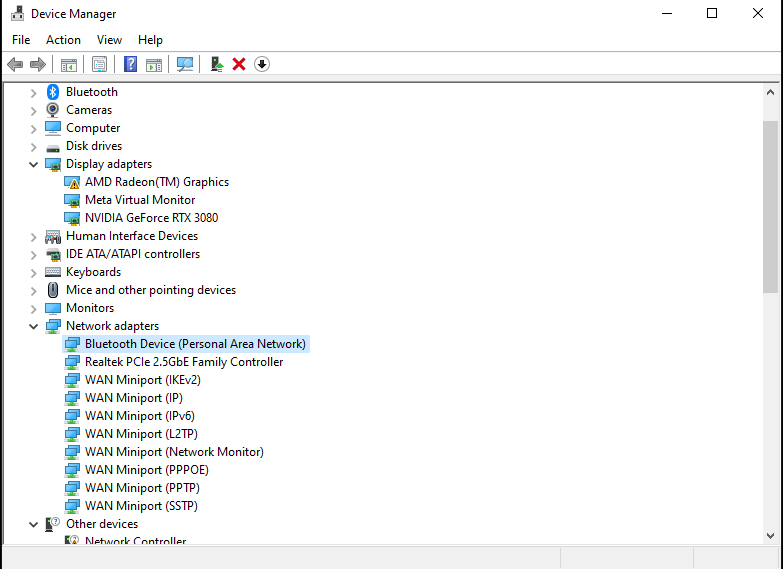This screenshot has height=569, width=783.
Task: Open the Properties toolbar icon
Action: click(99, 64)
